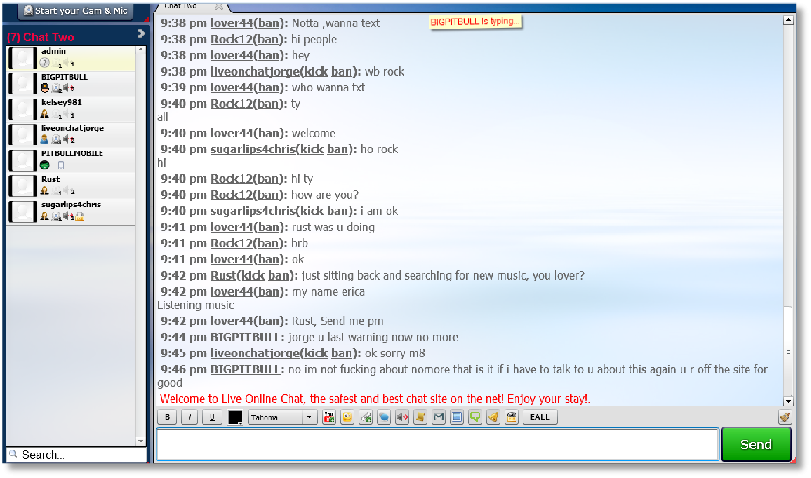The height and width of the screenshot is (478, 811).
Task: Click chat scrollbar down arrow
Action: click(788, 401)
